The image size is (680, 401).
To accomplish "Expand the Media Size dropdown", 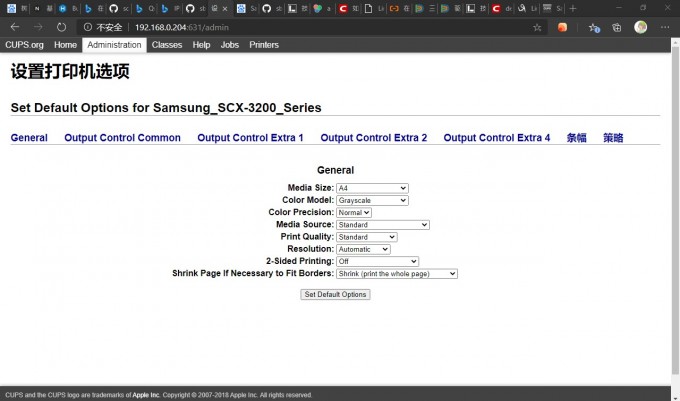I will (372, 188).
